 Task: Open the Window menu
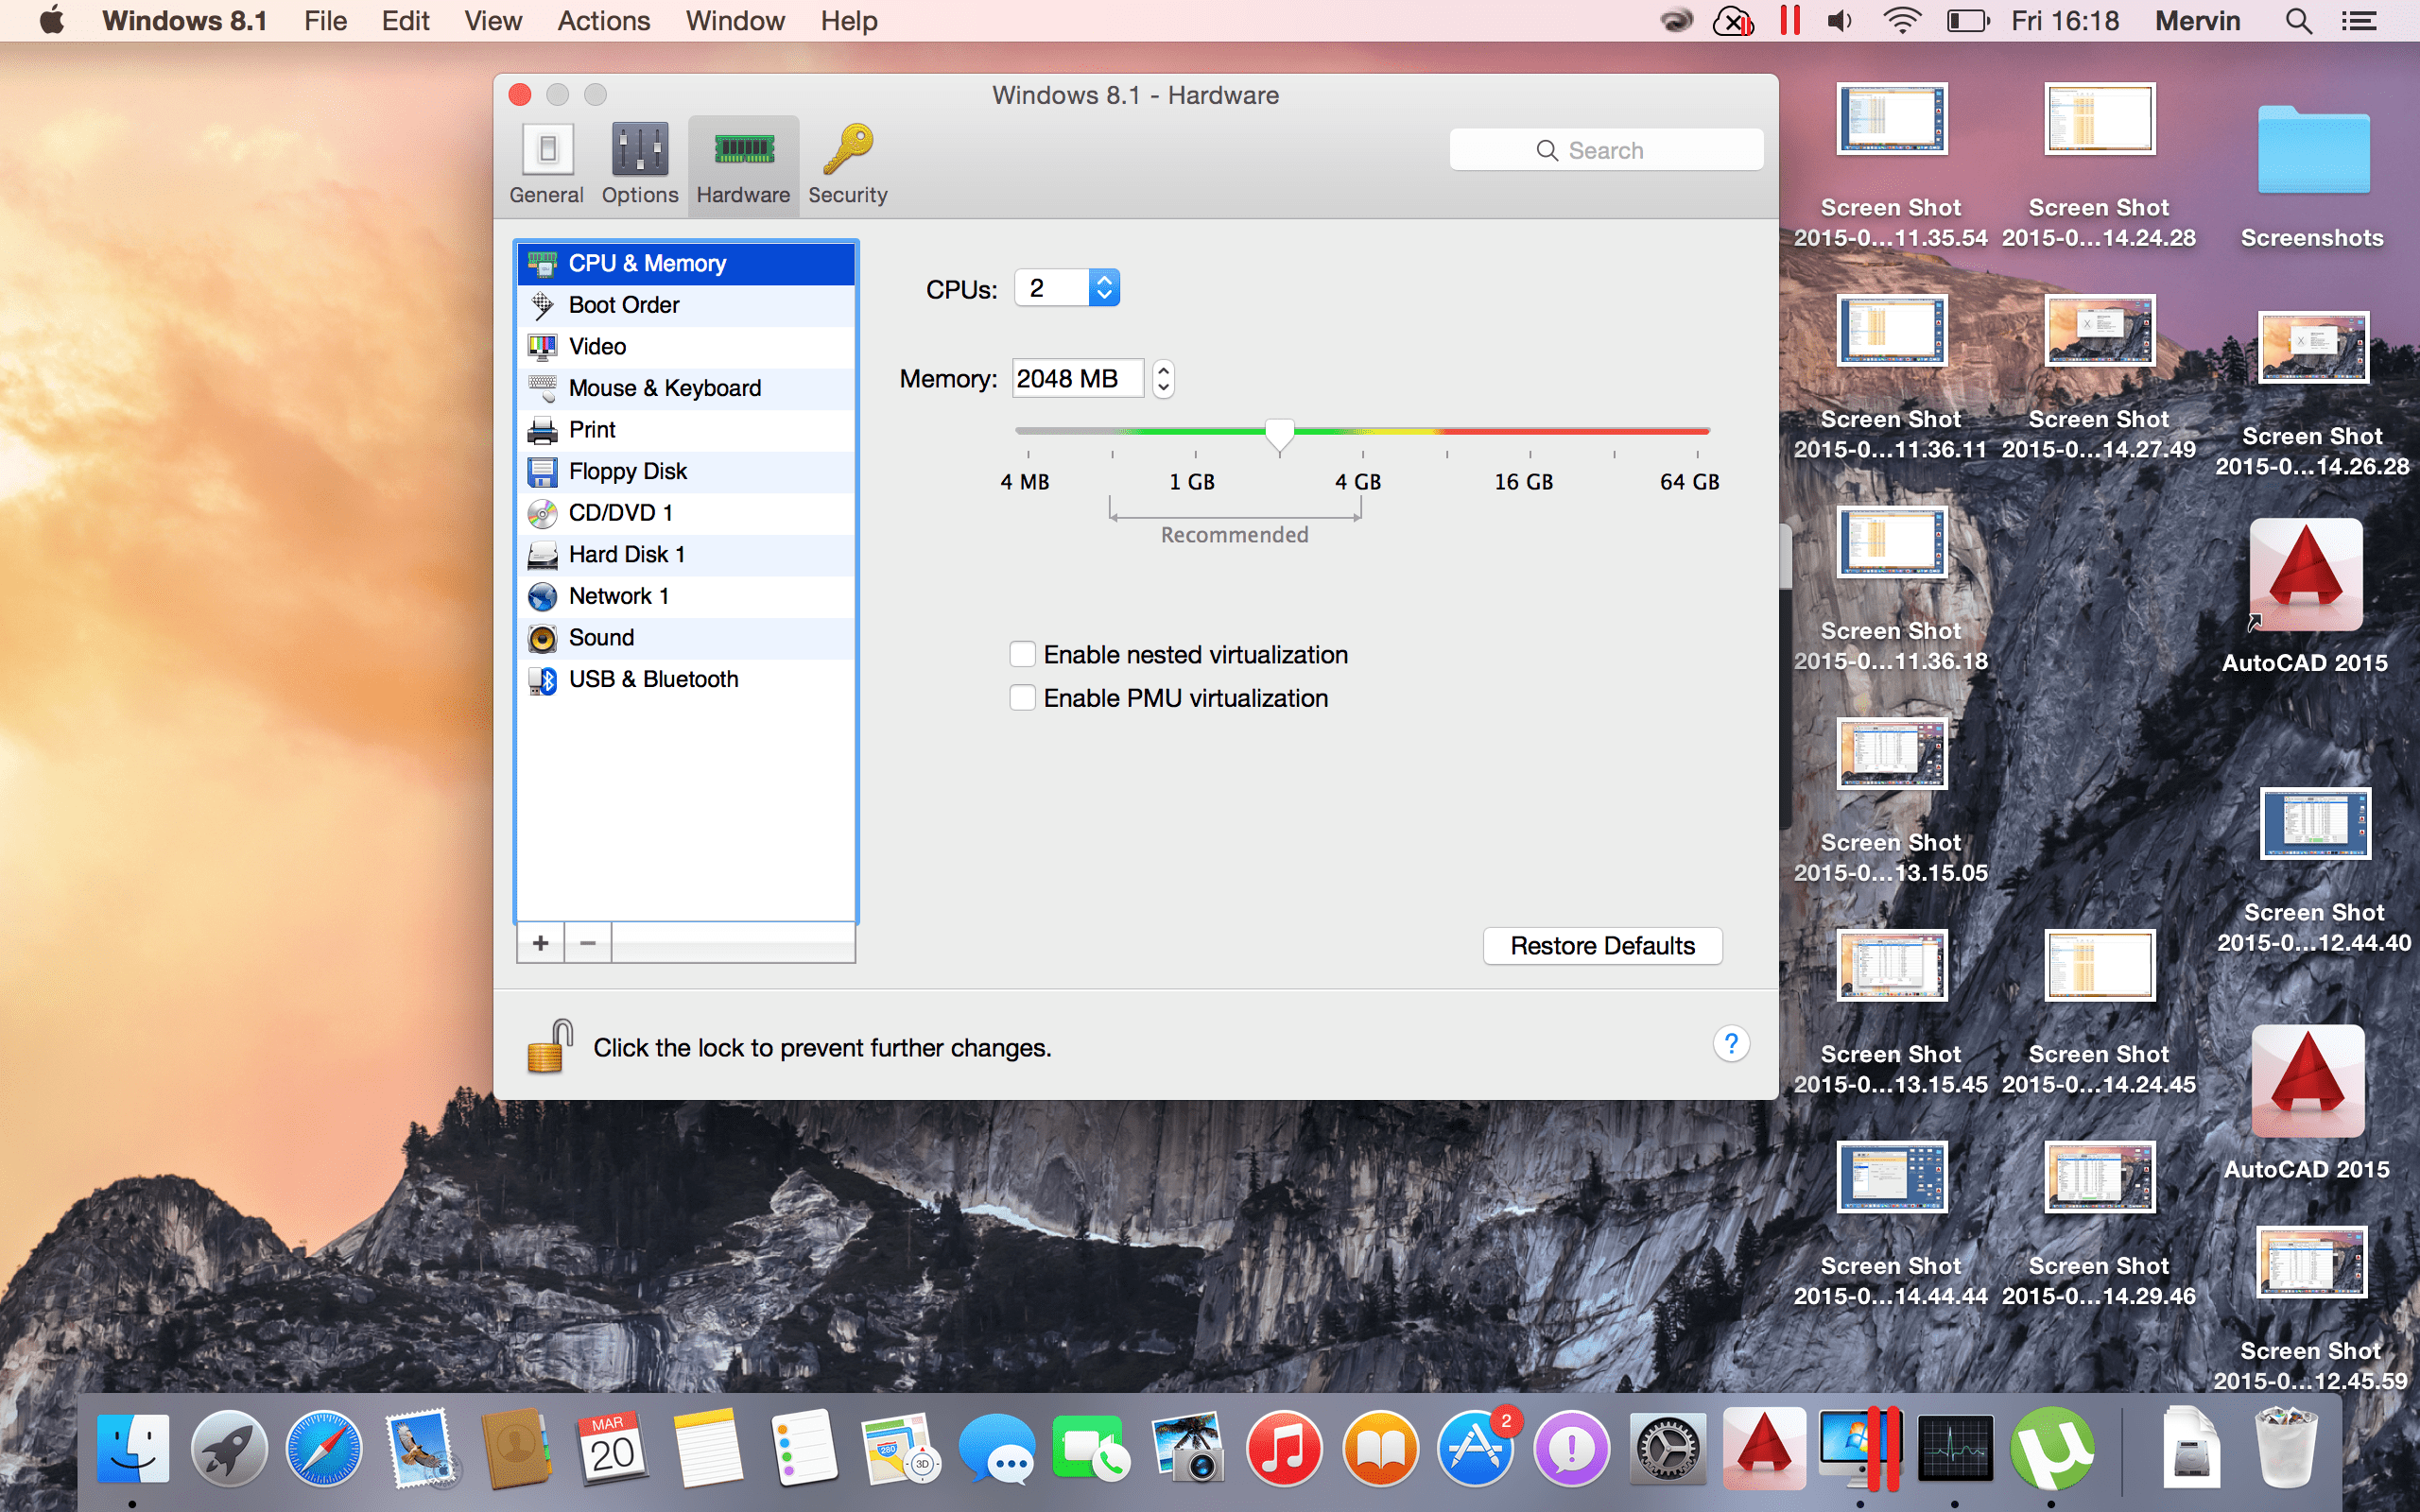point(735,21)
